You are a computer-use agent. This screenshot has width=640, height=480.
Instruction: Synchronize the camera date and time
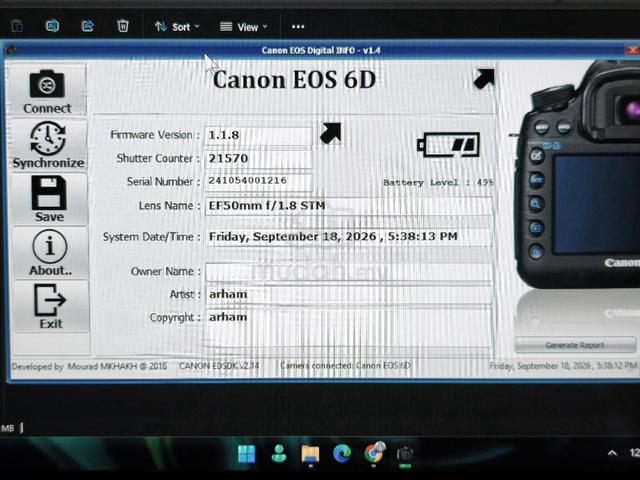(48, 144)
